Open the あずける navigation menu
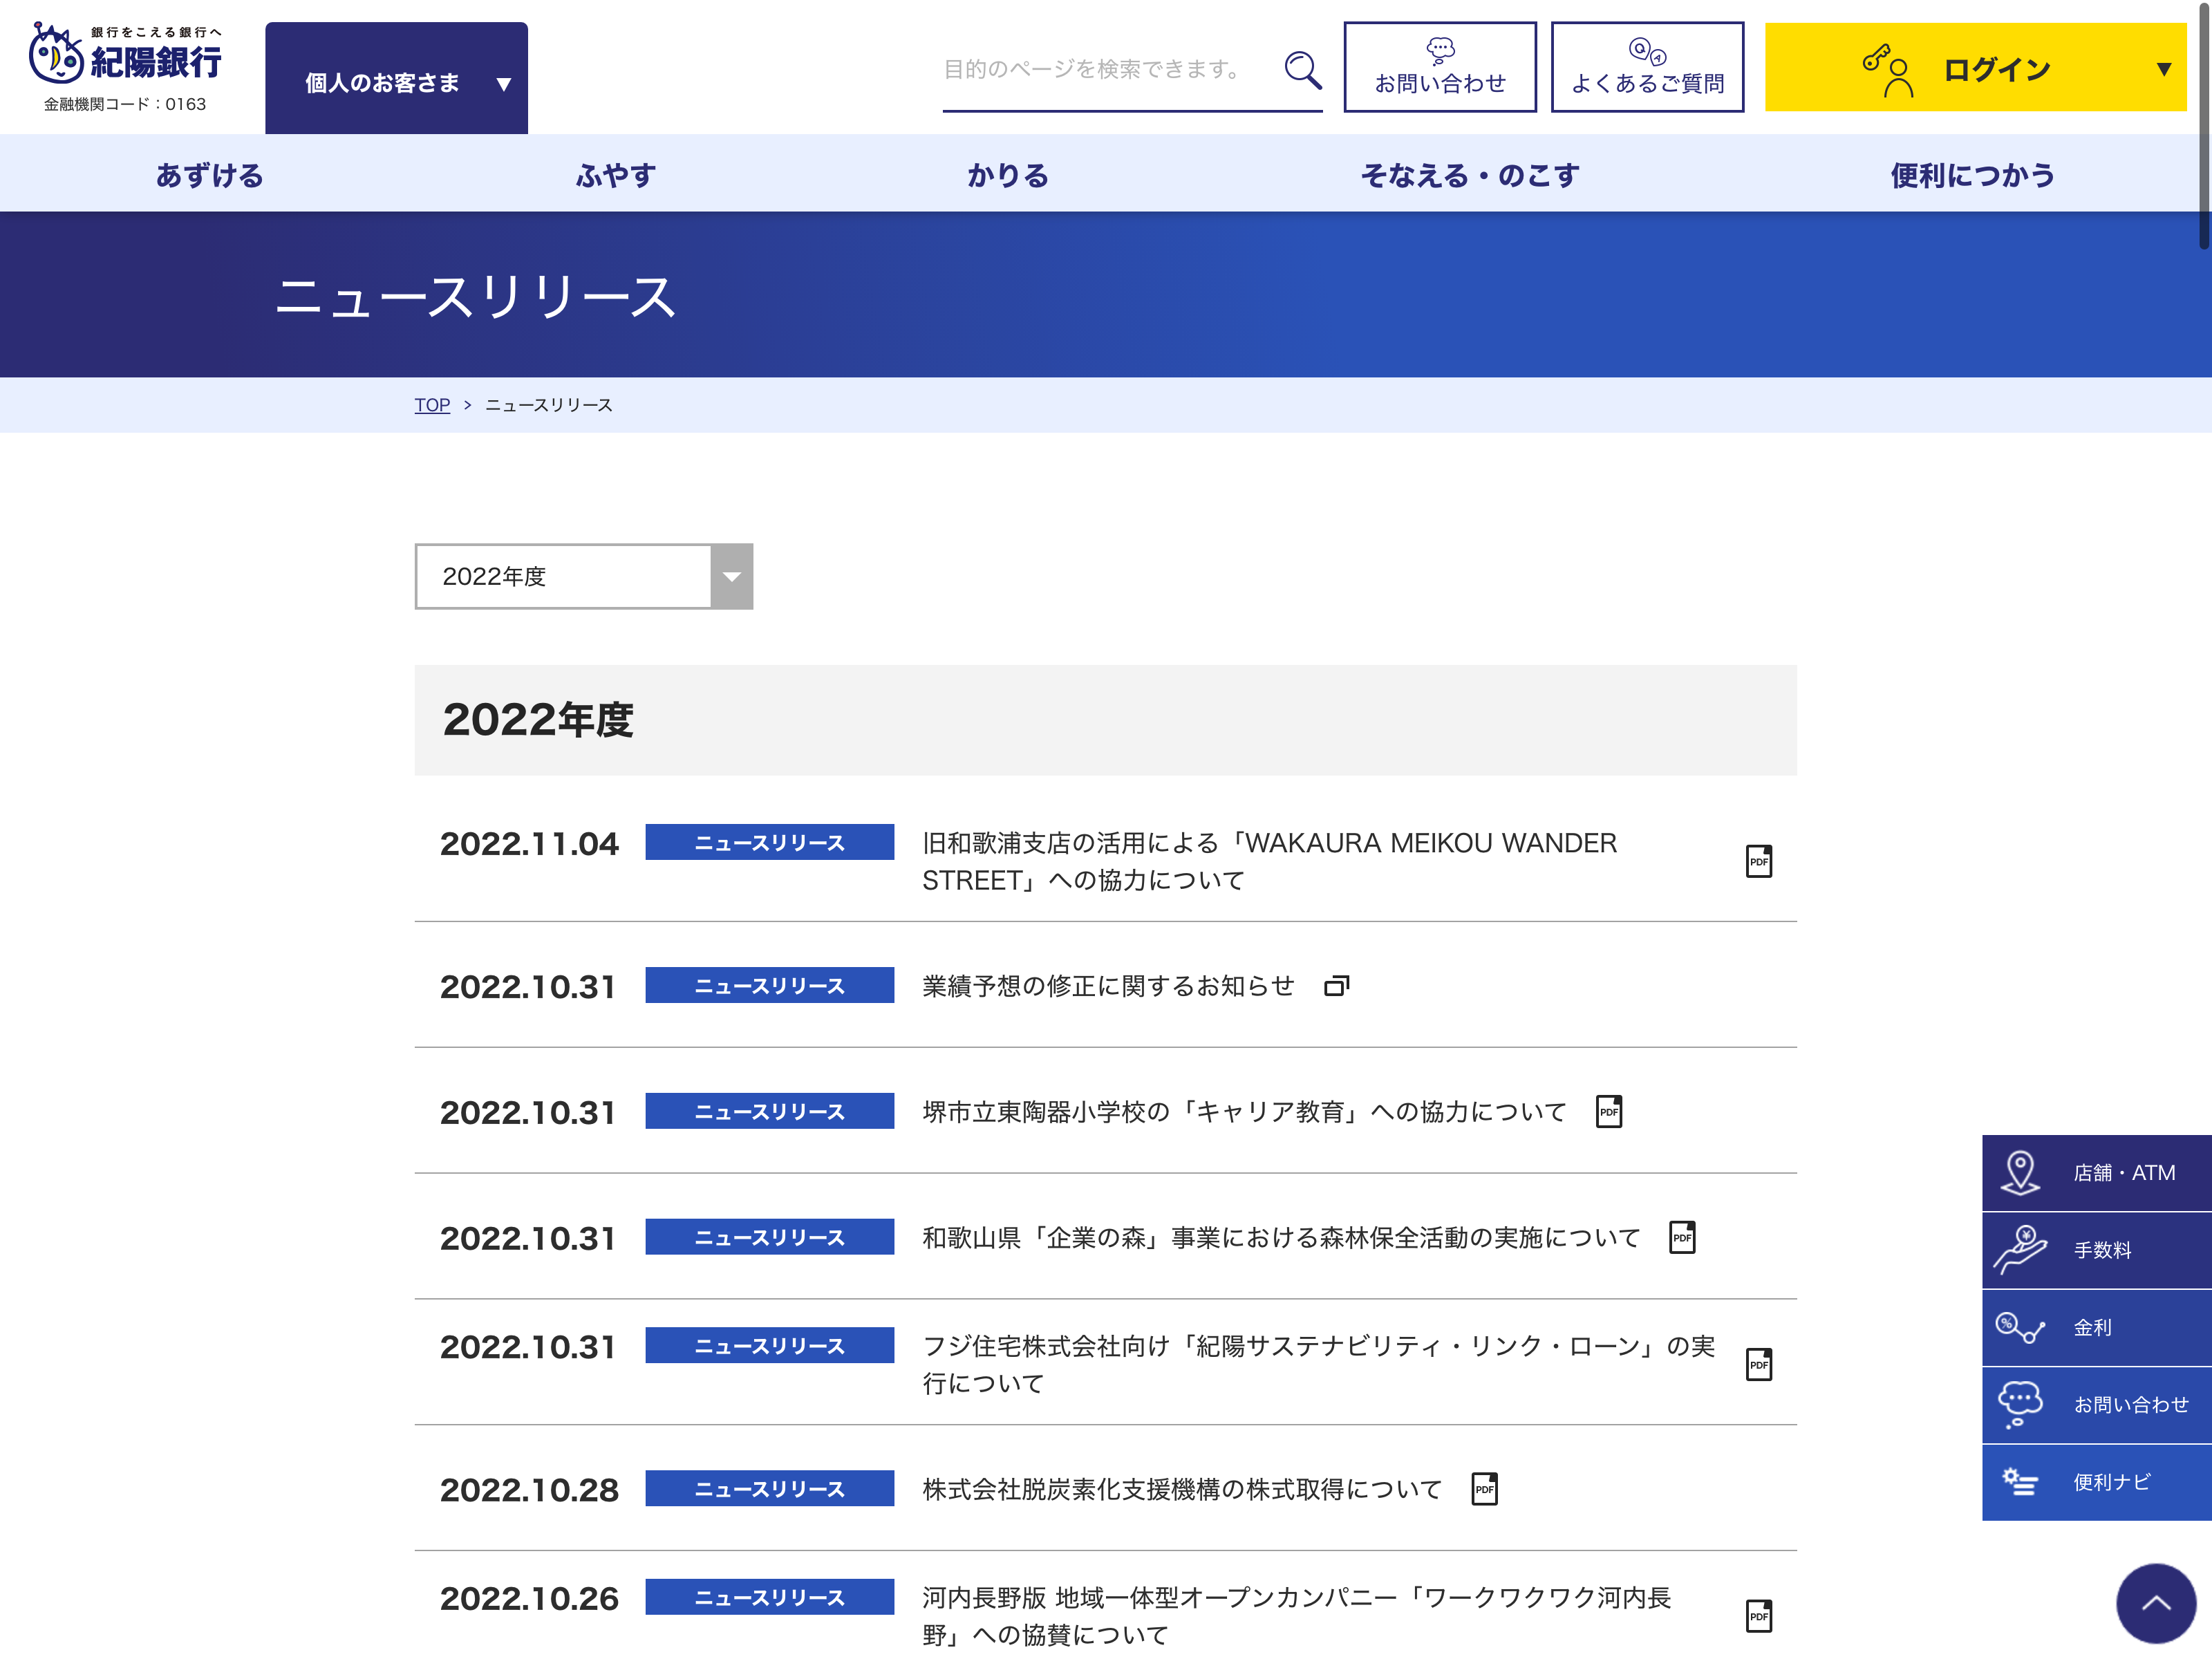2212x1659 pixels. tap(209, 175)
